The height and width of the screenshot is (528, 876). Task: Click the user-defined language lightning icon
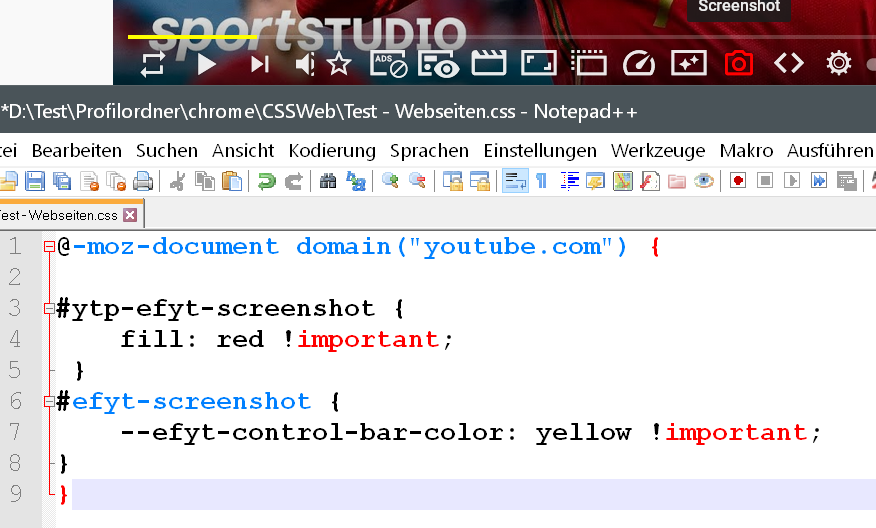[596, 181]
